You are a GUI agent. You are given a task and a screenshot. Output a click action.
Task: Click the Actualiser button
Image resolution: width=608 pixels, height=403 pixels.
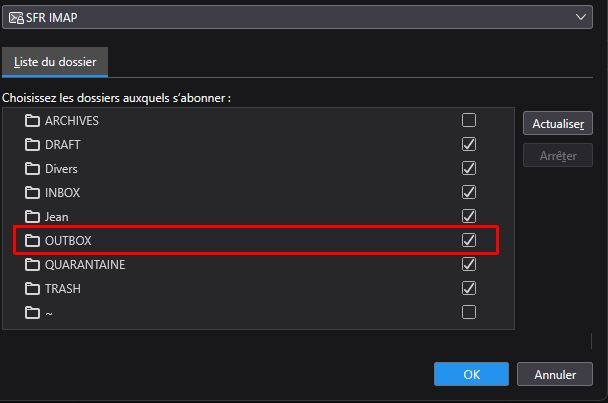pos(557,124)
